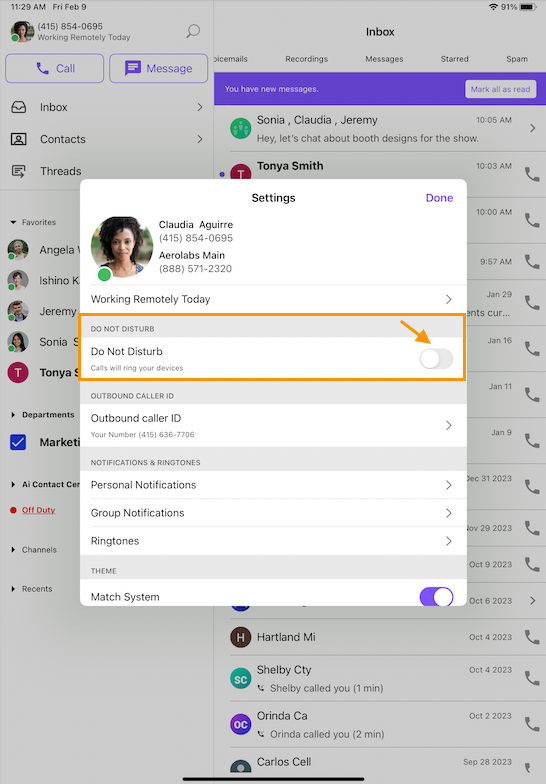Open the search magnifier icon
This screenshot has height=784, width=546.
pos(193,31)
